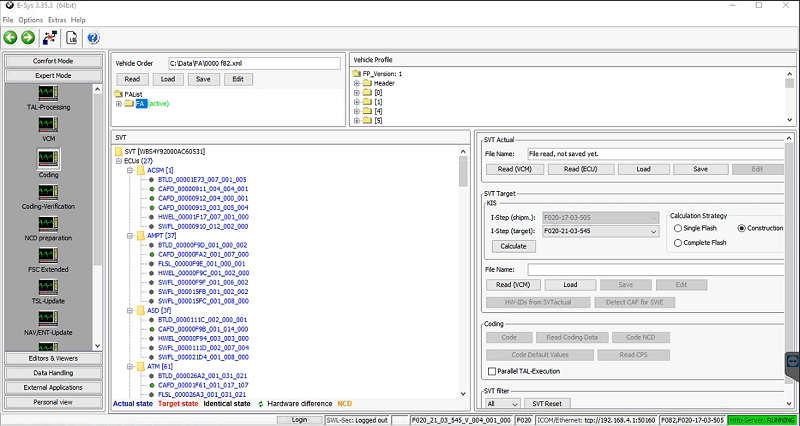The width and height of the screenshot is (800, 426).
Task: Click the blue help question mark icon
Action: click(x=93, y=38)
